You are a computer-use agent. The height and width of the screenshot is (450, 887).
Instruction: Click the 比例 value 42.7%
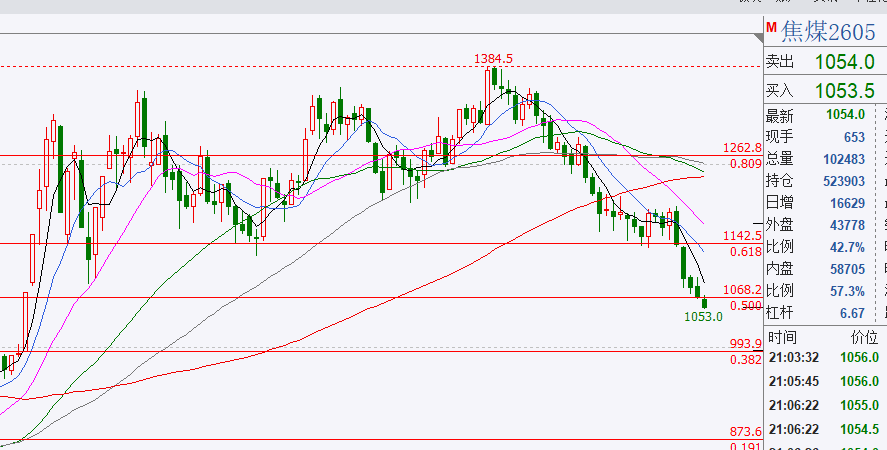point(847,247)
